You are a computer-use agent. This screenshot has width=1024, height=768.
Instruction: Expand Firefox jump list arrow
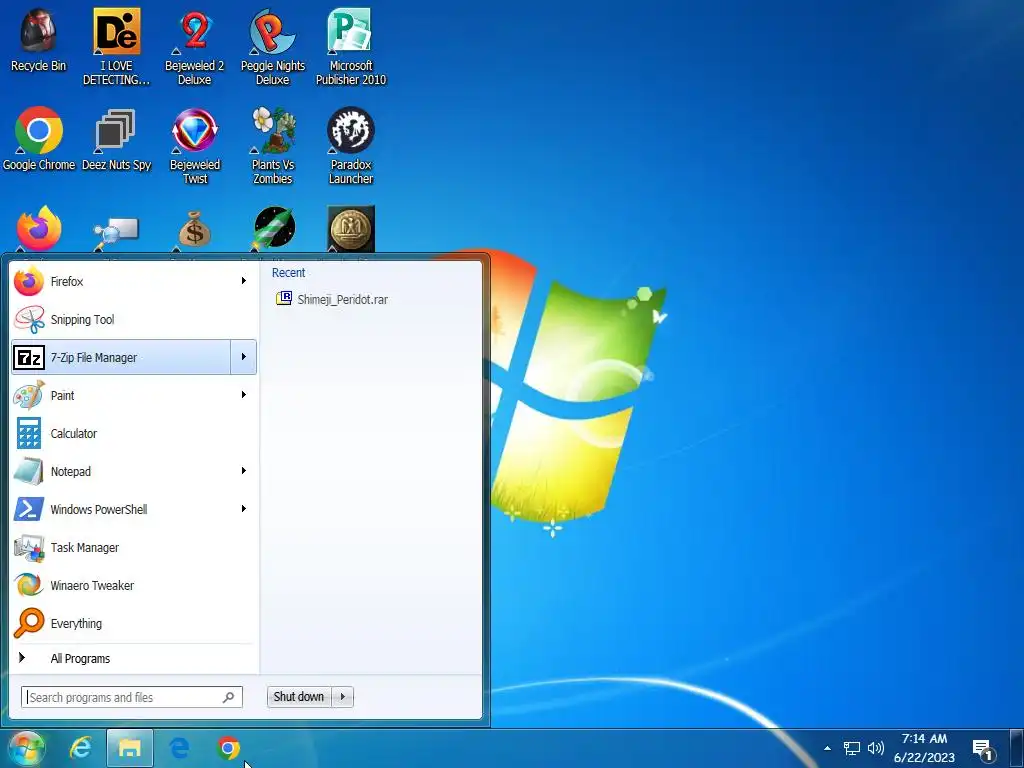(244, 281)
